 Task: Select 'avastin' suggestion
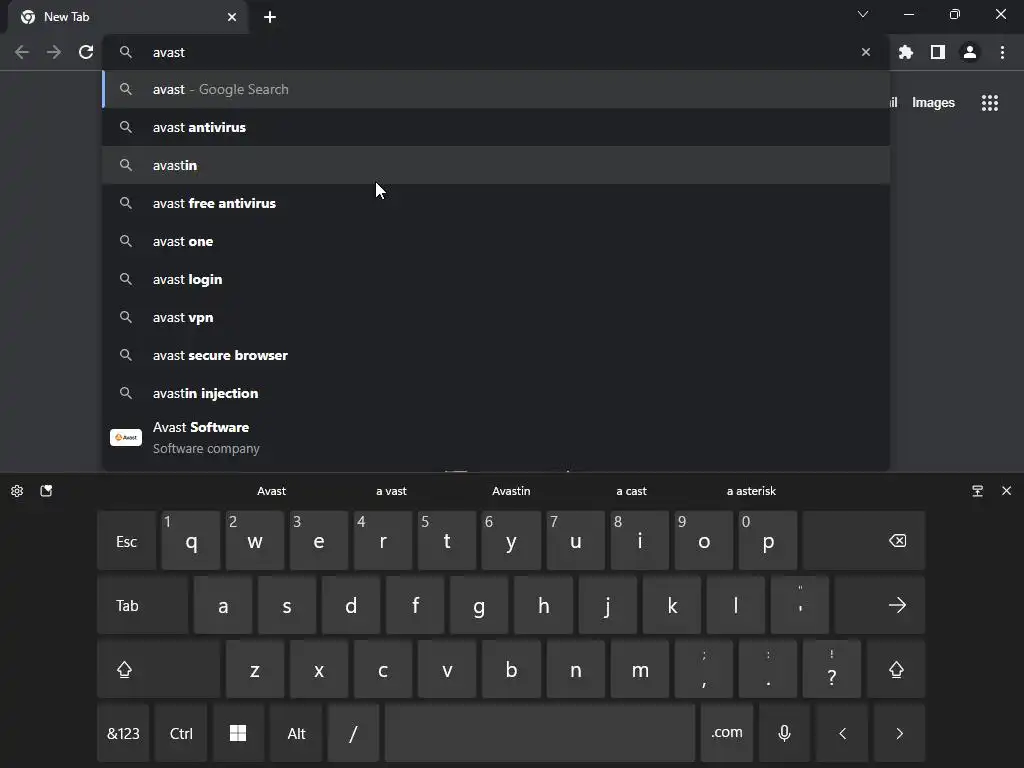point(496,165)
